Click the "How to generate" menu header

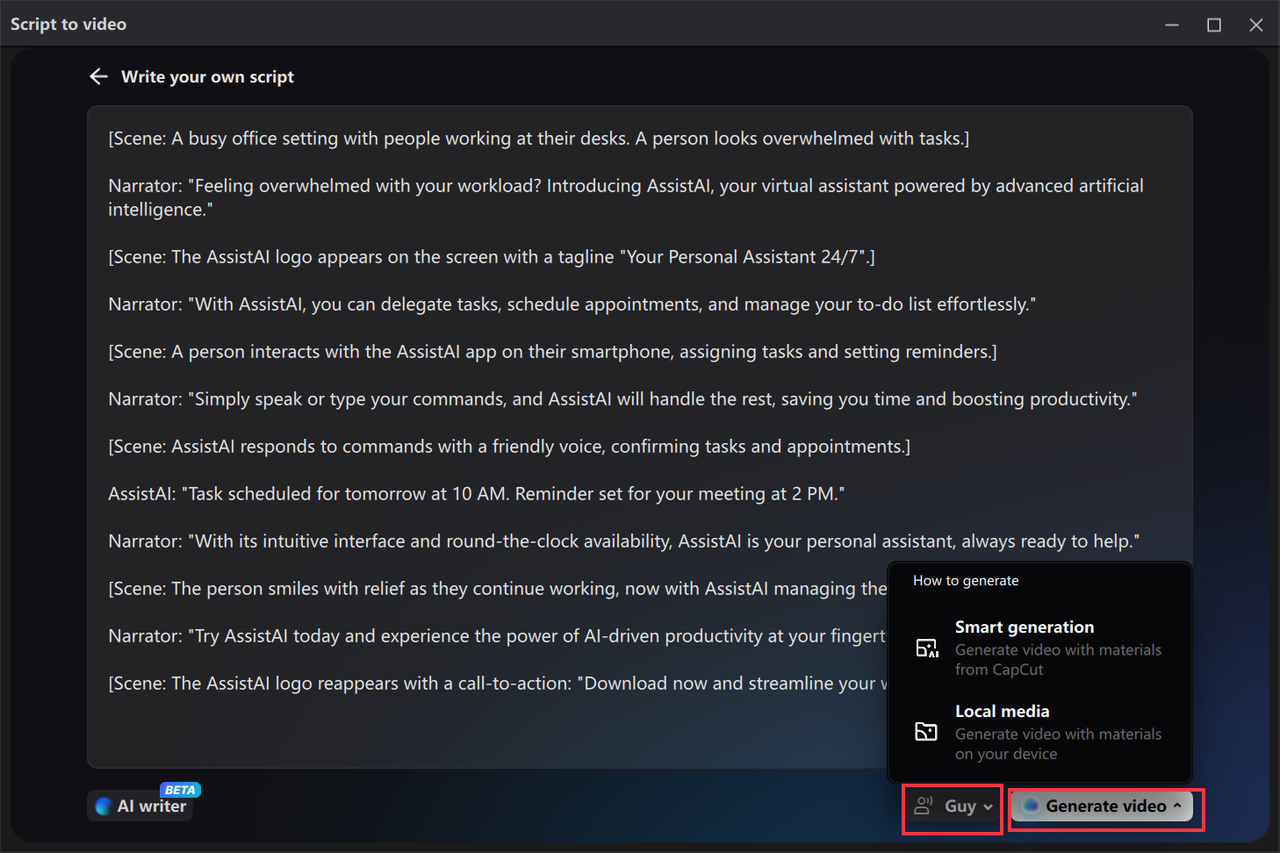[966, 580]
